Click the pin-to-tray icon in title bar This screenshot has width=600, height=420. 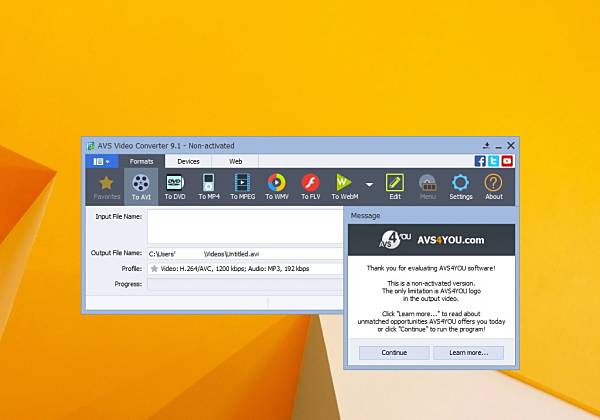(486, 145)
